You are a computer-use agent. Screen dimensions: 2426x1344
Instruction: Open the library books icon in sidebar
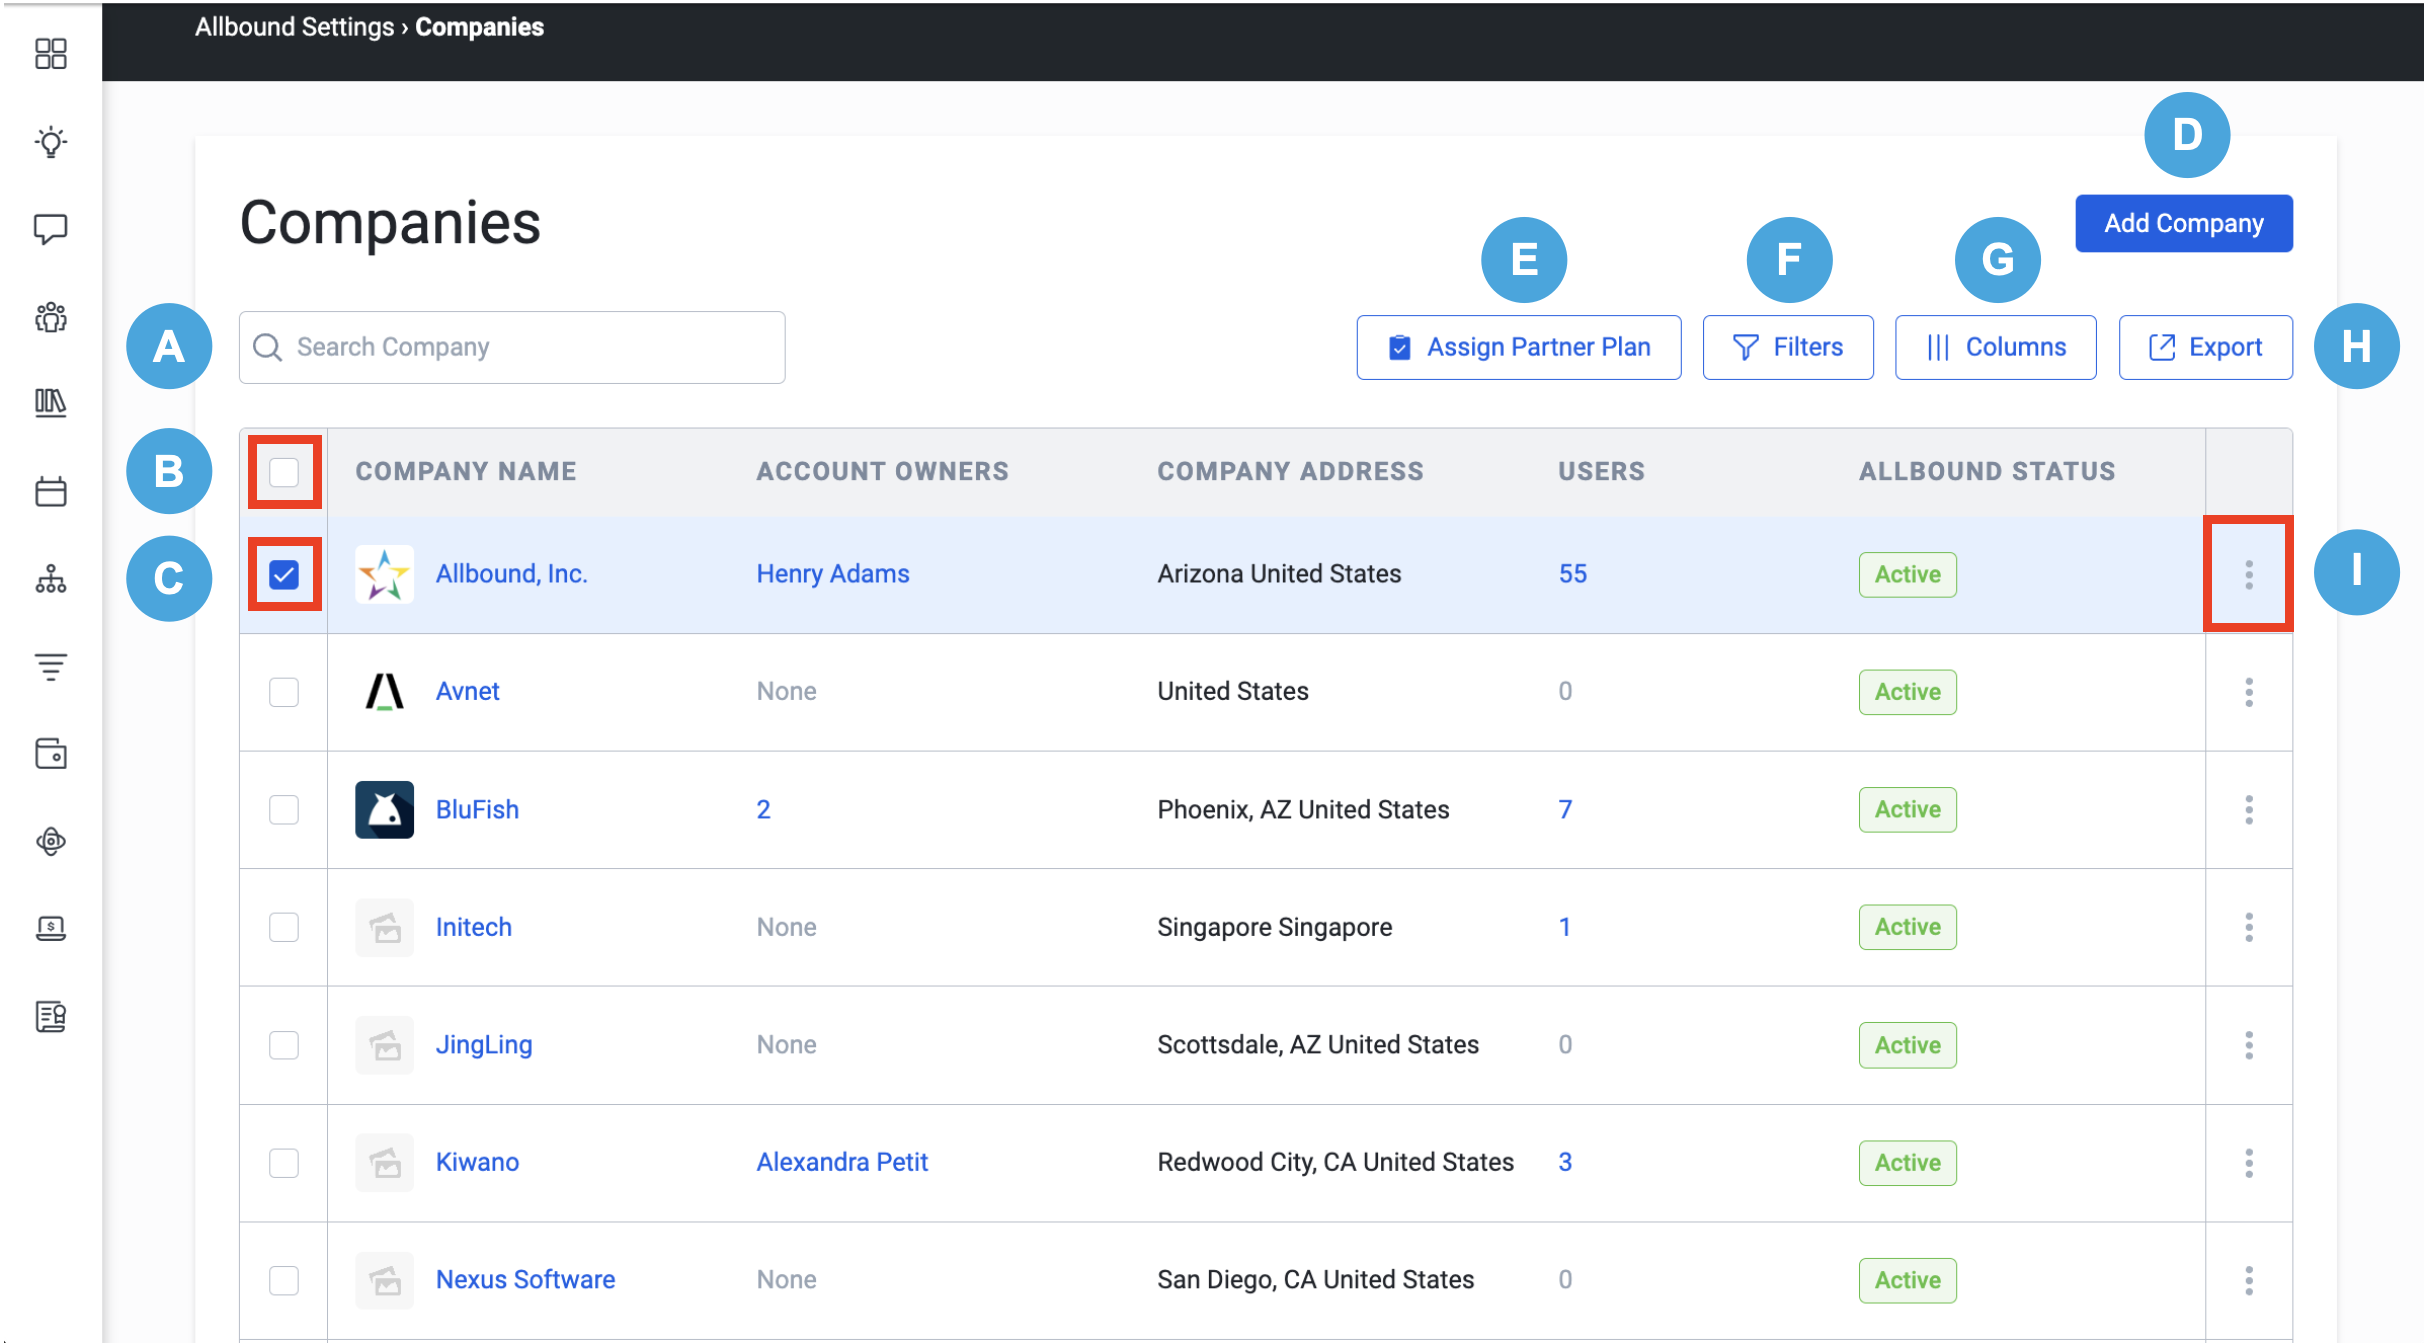50,403
